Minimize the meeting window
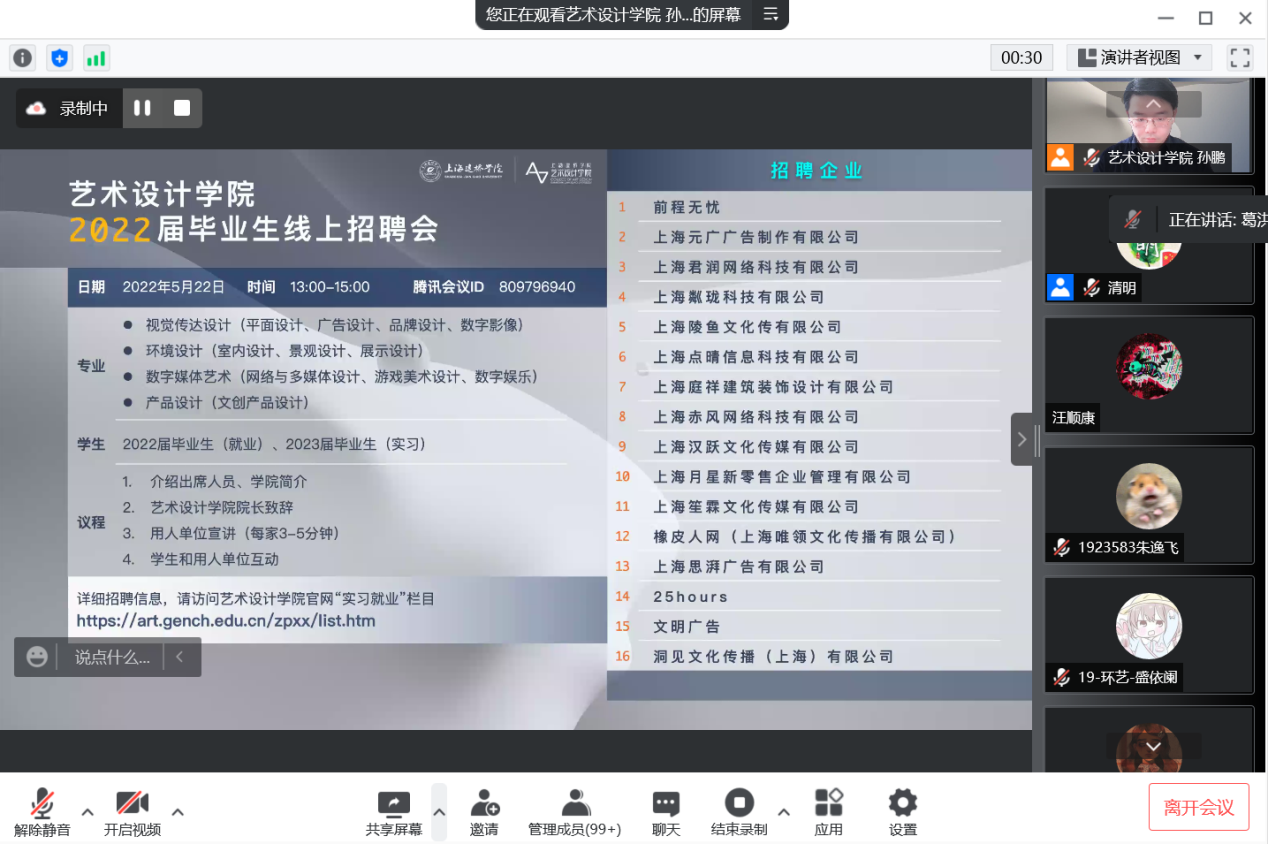This screenshot has width=1268, height=844. click(1166, 18)
